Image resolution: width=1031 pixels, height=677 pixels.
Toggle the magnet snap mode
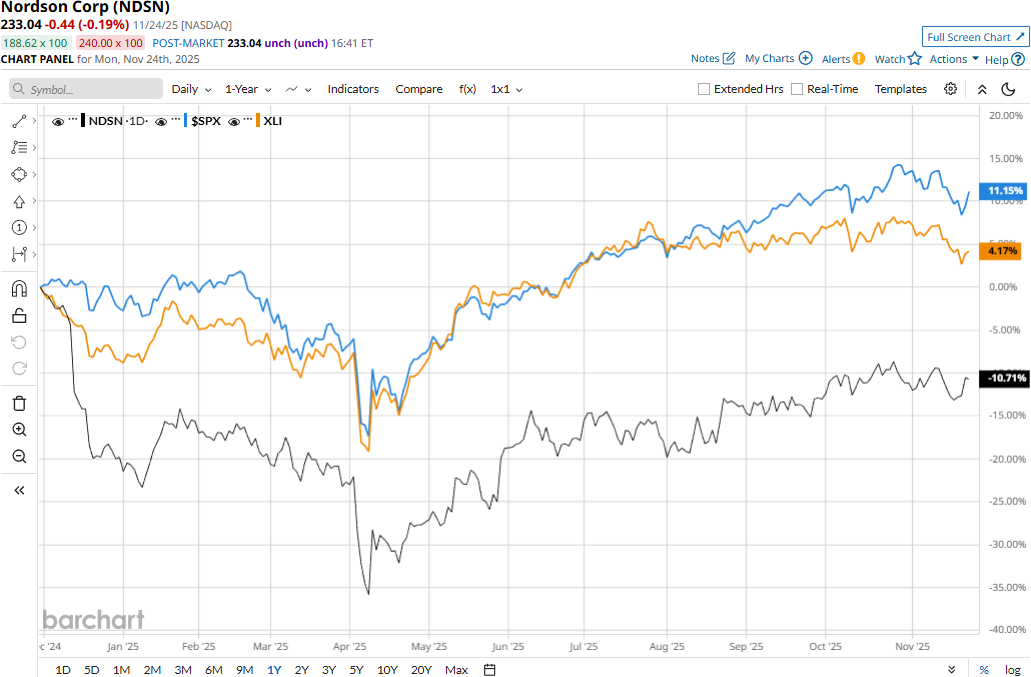(x=19, y=289)
